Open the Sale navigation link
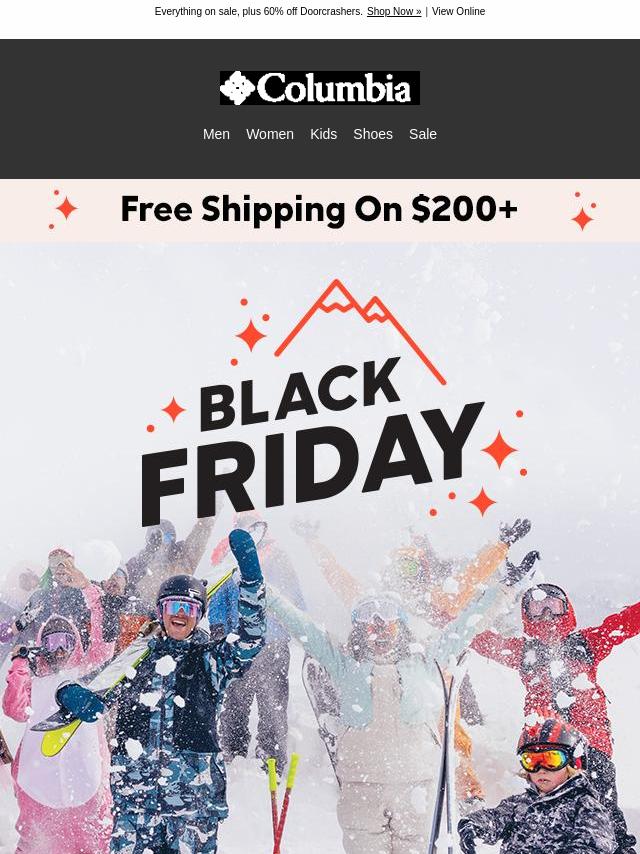The width and height of the screenshot is (640, 854). [423, 134]
